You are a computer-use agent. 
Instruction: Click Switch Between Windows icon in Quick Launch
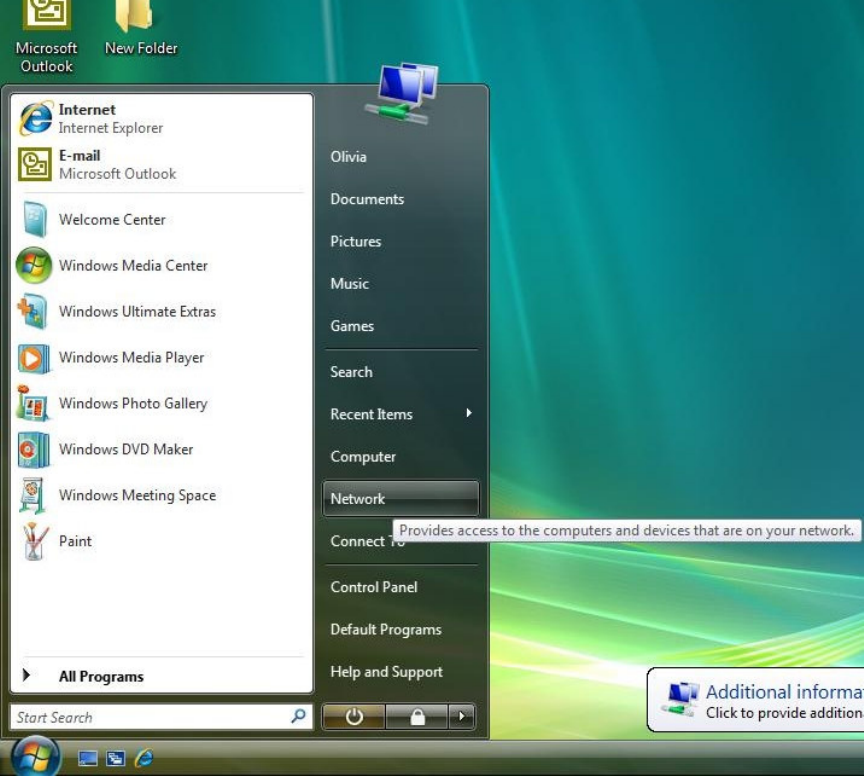click(116, 759)
